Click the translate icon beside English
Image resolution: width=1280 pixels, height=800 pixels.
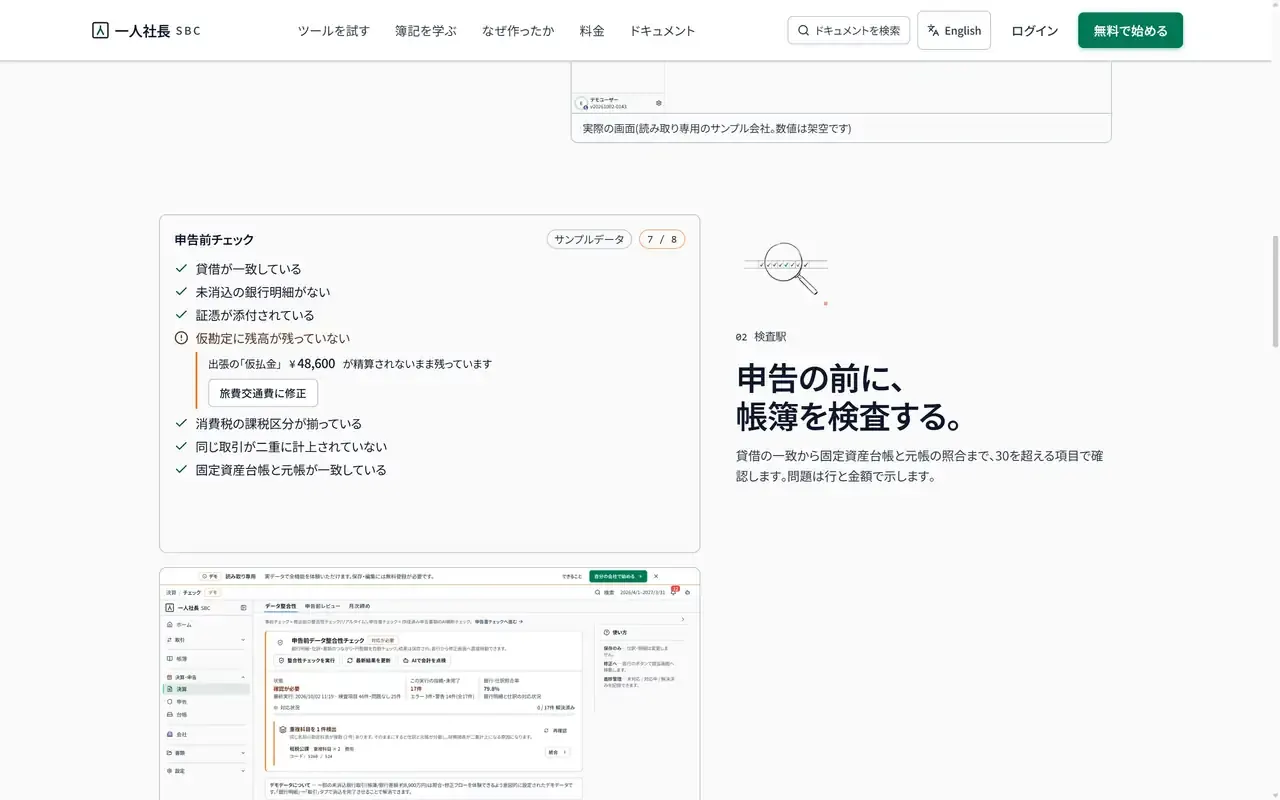point(933,30)
